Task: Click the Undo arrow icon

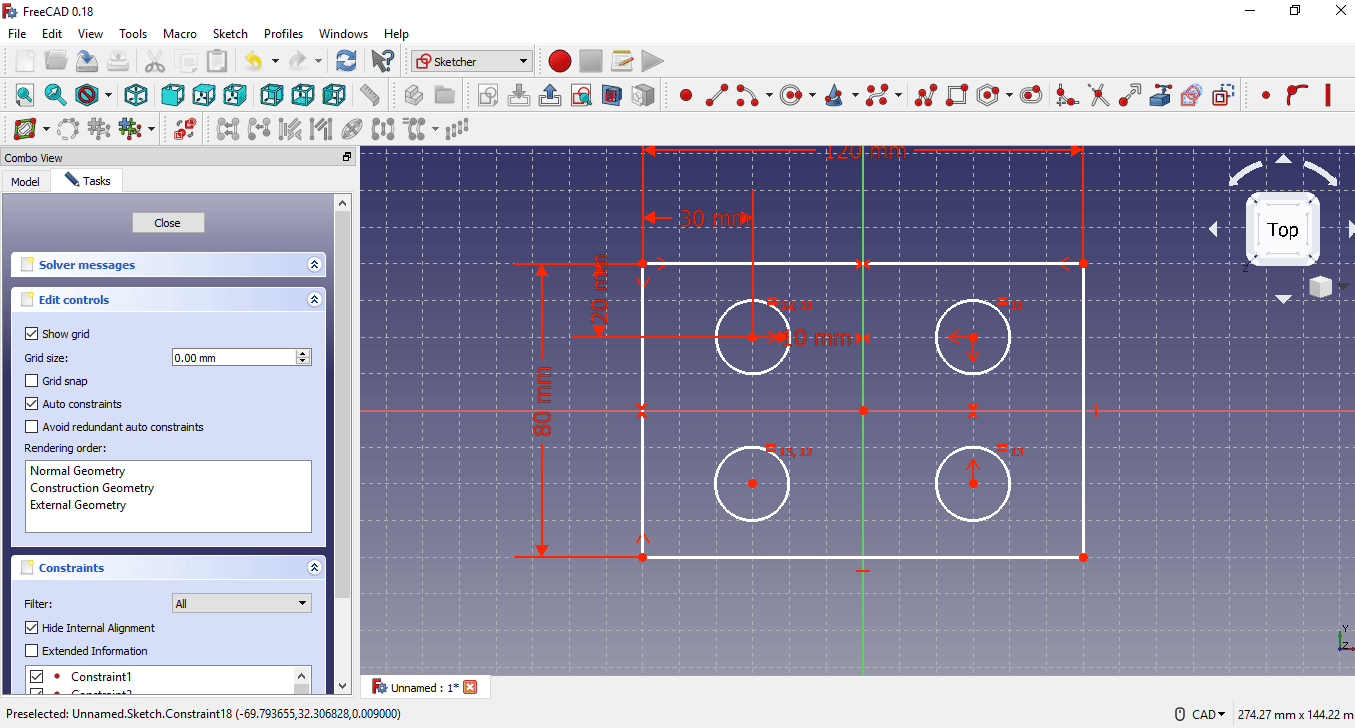Action: click(253, 61)
